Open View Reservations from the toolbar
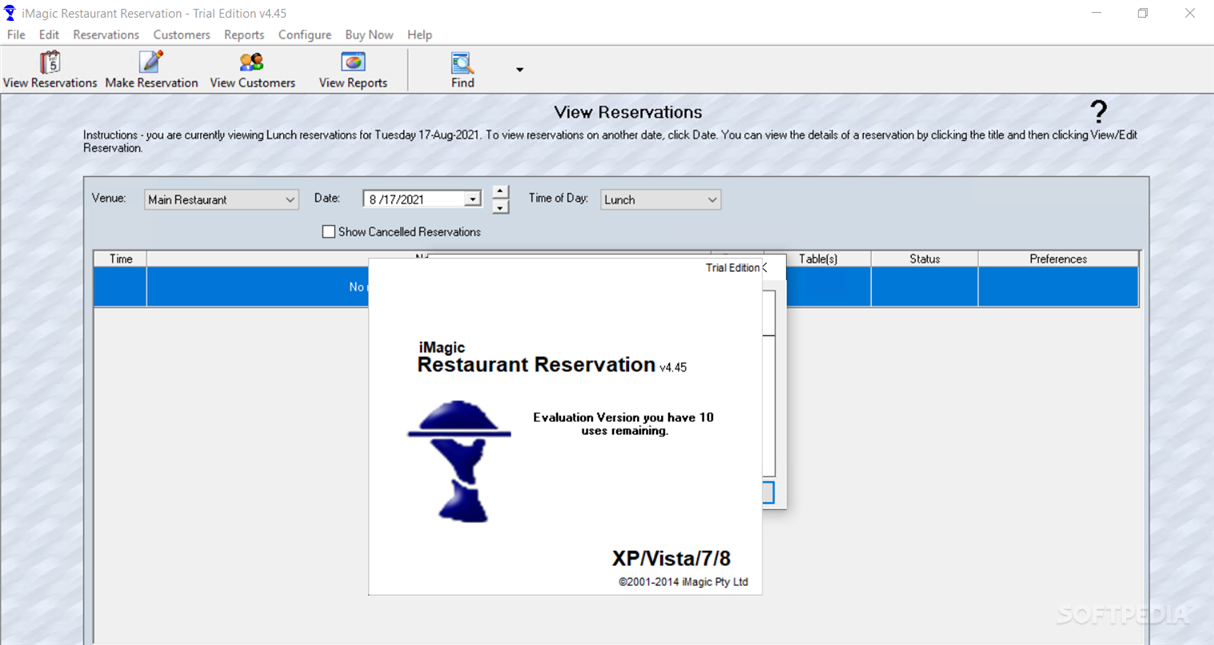1214x645 pixels. (50, 70)
